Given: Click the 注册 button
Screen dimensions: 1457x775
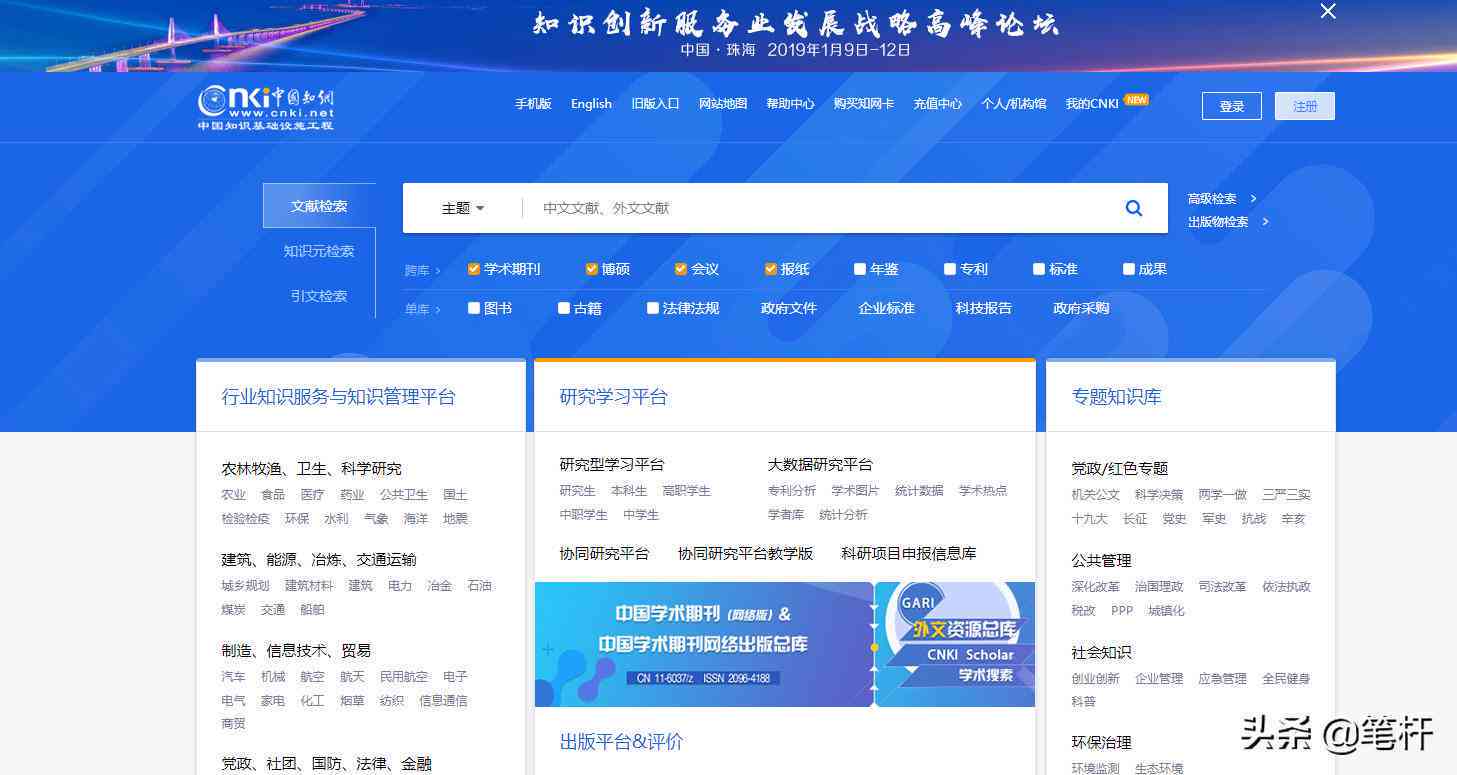Looking at the screenshot, I should click(1305, 106).
